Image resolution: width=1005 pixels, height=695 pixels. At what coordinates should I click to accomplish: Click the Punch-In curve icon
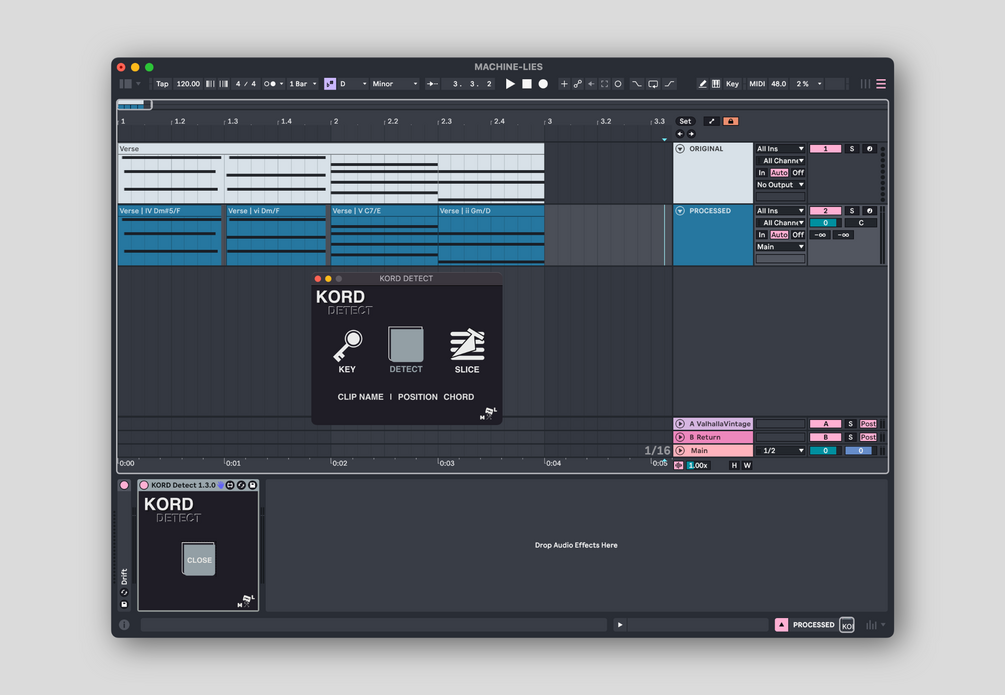pyautogui.click(x=636, y=84)
